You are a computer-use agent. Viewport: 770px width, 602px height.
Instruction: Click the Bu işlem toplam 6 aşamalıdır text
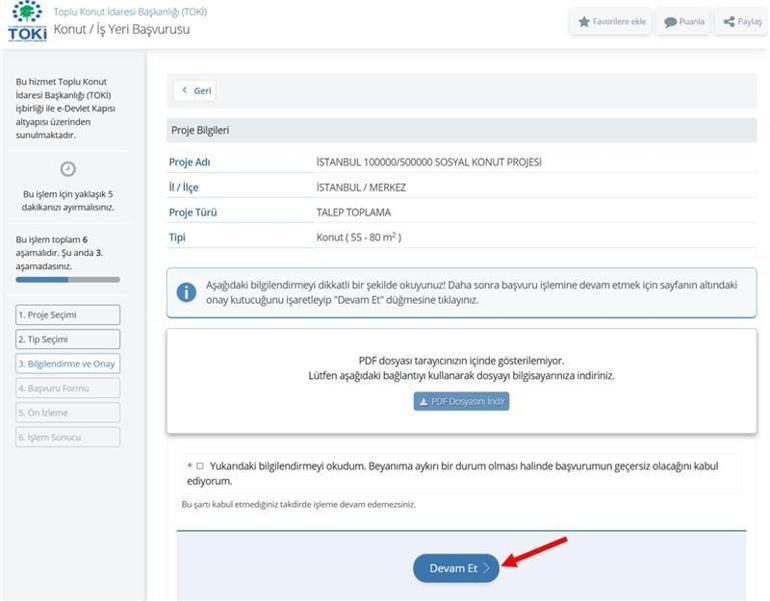pyautogui.click(x=59, y=253)
